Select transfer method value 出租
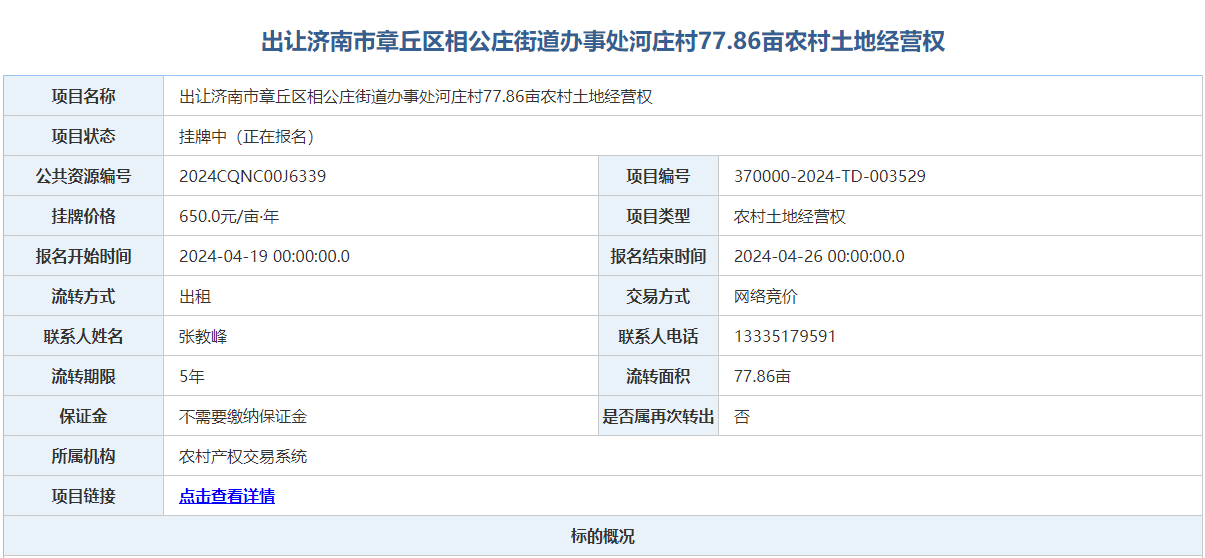Viewport: 1205px width, 558px height. [x=195, y=297]
